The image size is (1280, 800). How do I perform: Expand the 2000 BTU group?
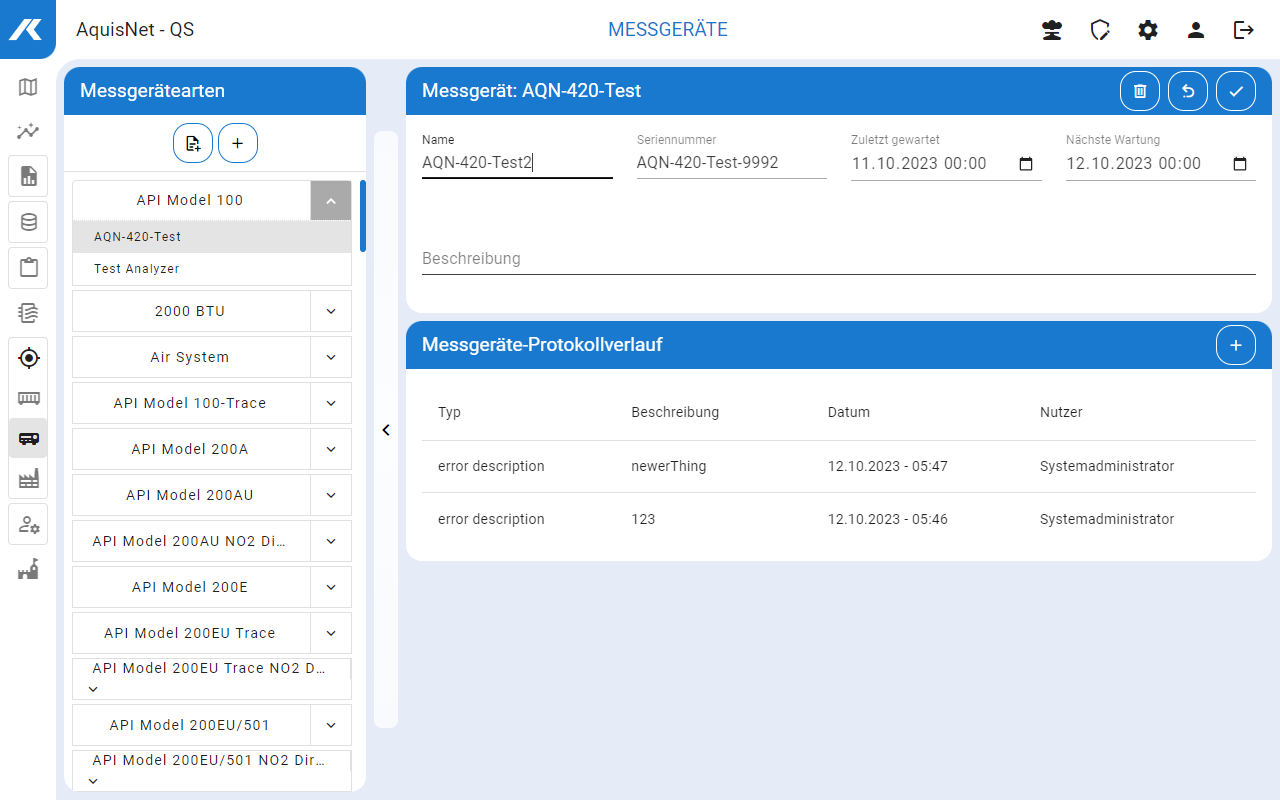pos(331,311)
